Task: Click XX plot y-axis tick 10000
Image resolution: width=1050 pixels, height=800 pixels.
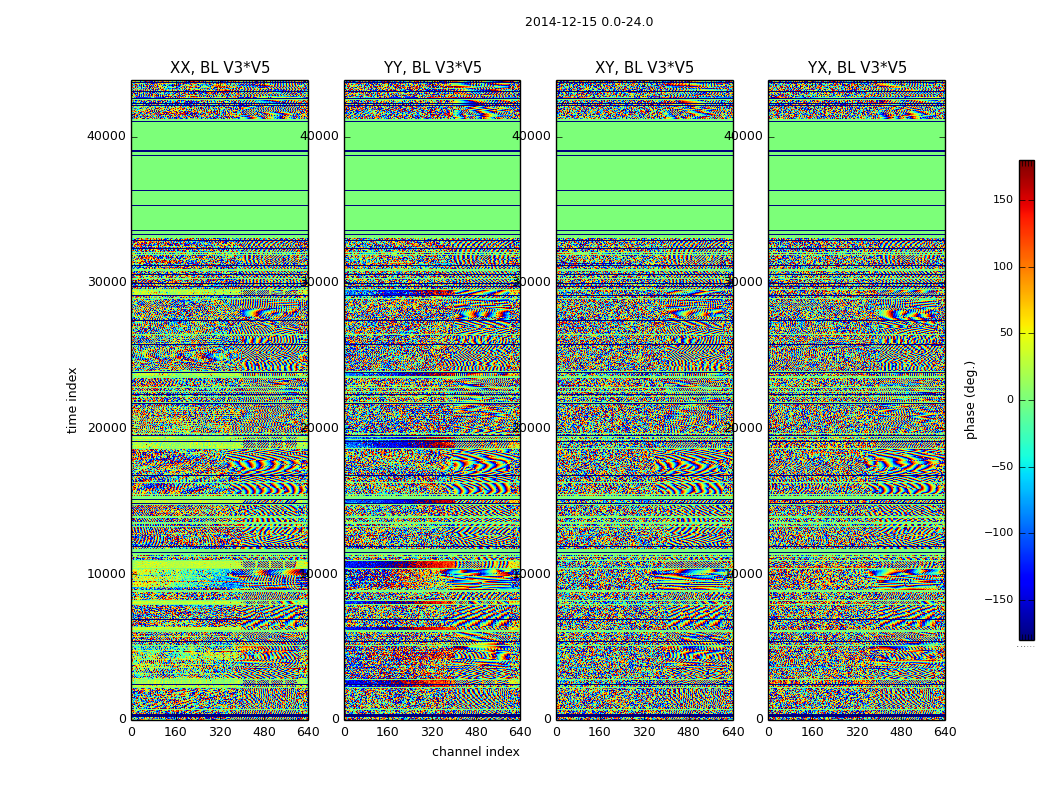Action: click(x=106, y=574)
